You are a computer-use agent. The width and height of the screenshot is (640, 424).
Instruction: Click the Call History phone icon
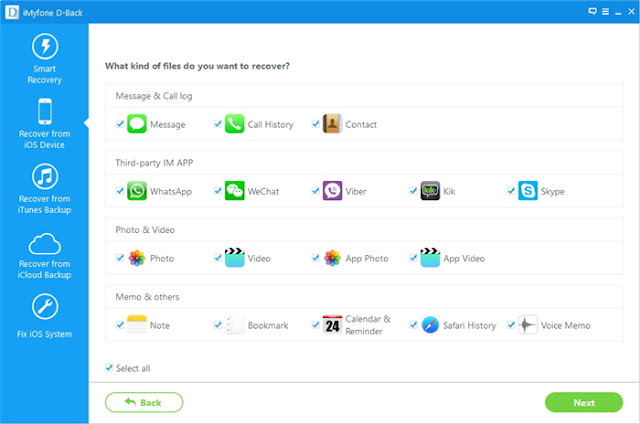click(234, 124)
